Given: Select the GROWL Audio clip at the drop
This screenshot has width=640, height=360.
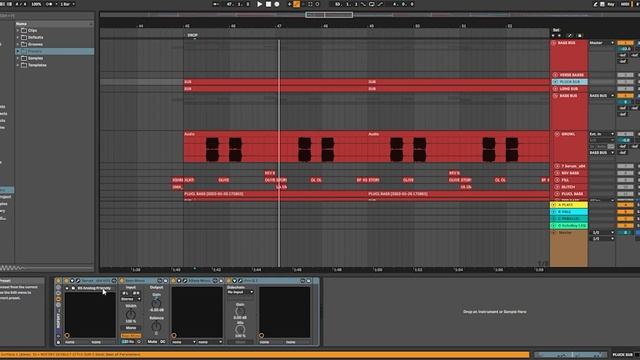Looking at the screenshot, I should pos(276,147).
